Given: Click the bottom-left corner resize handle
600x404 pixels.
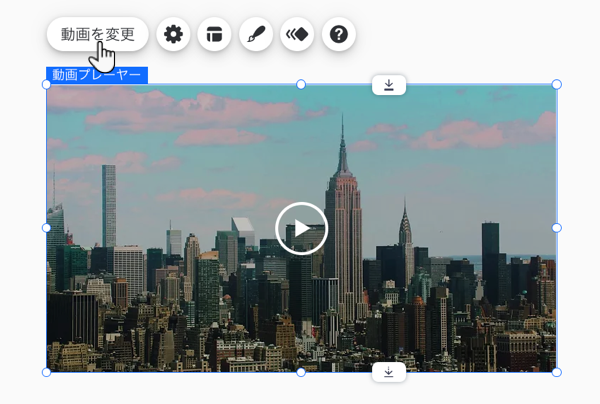Looking at the screenshot, I should [x=46, y=372].
